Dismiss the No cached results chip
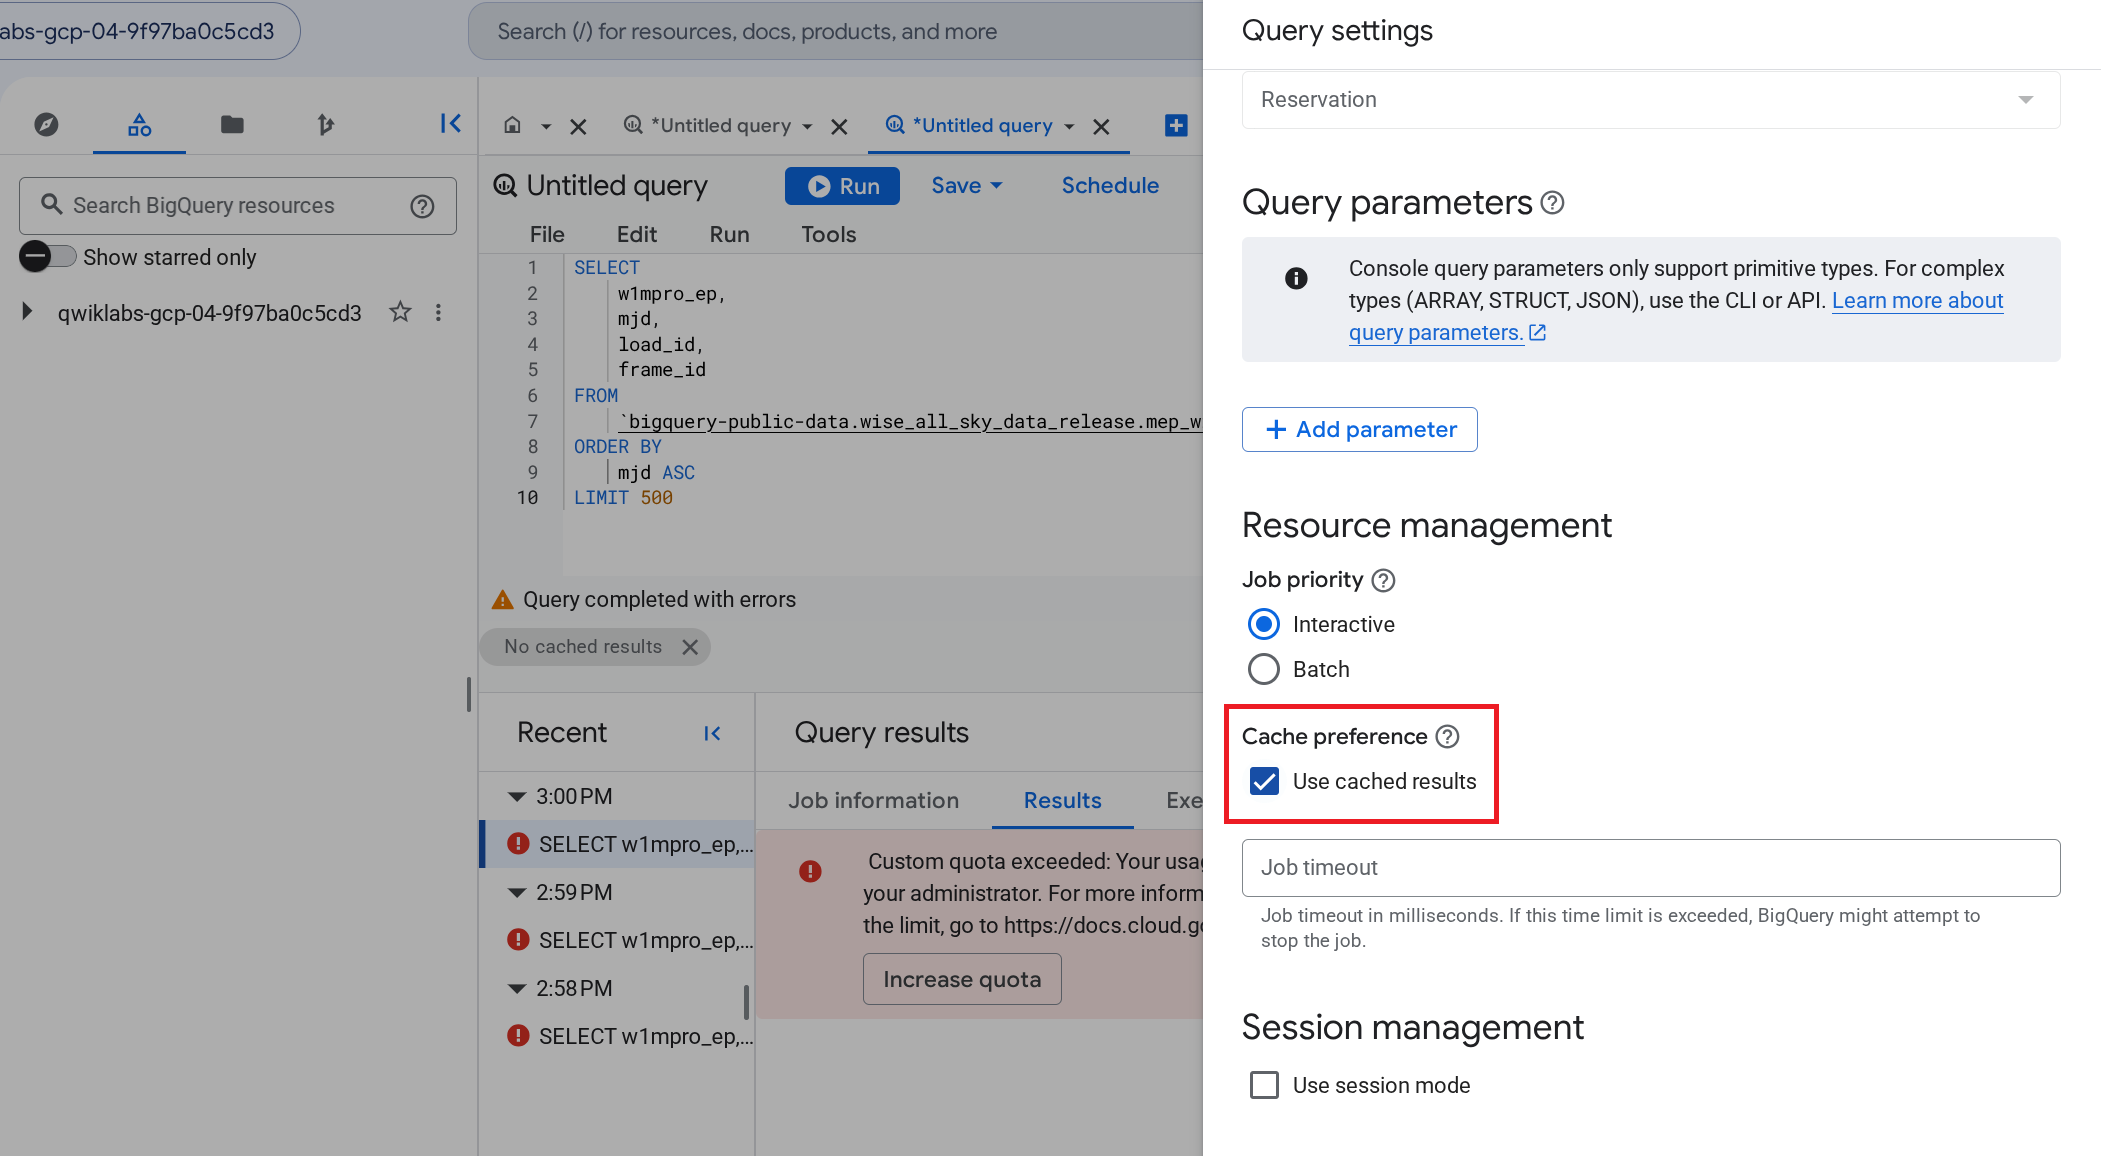 [690, 647]
